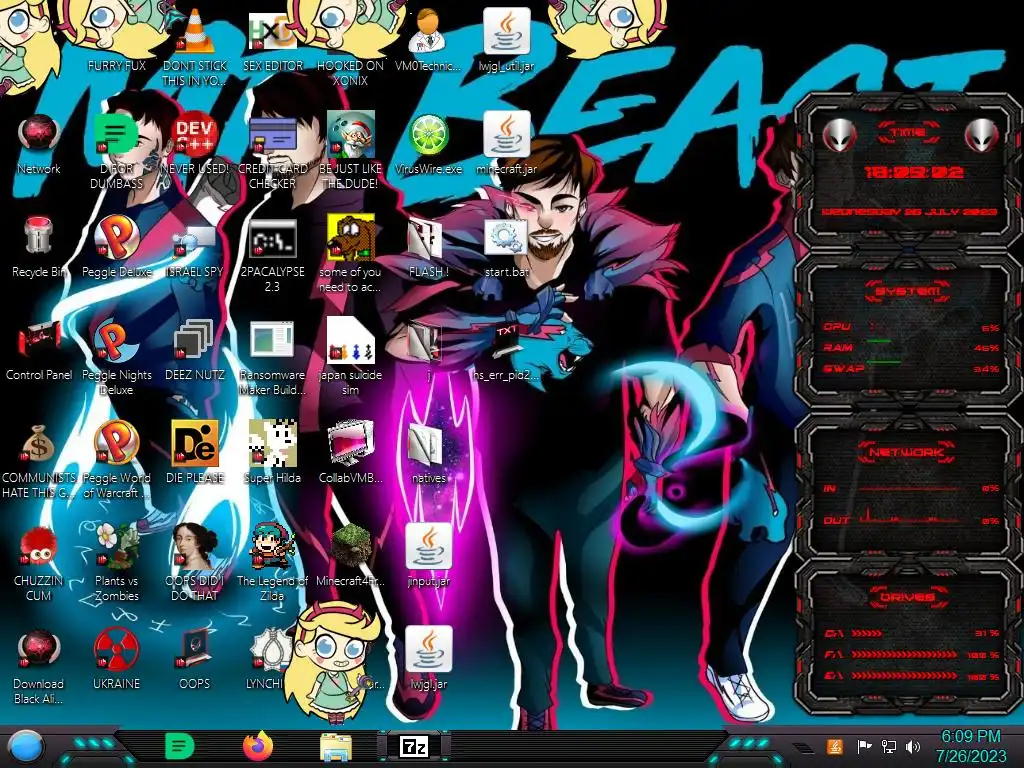The width and height of the screenshot is (1024, 768).
Task: Open the 'BE JUST LIKE THE DUDE!' Santa icon
Action: tap(351, 134)
